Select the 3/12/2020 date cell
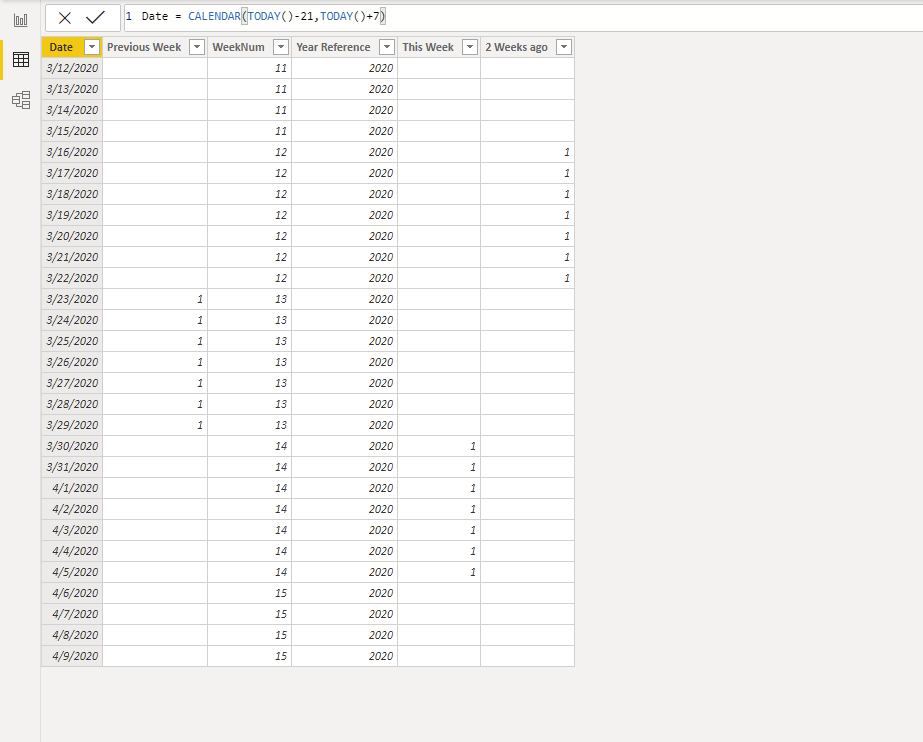 click(x=72, y=68)
